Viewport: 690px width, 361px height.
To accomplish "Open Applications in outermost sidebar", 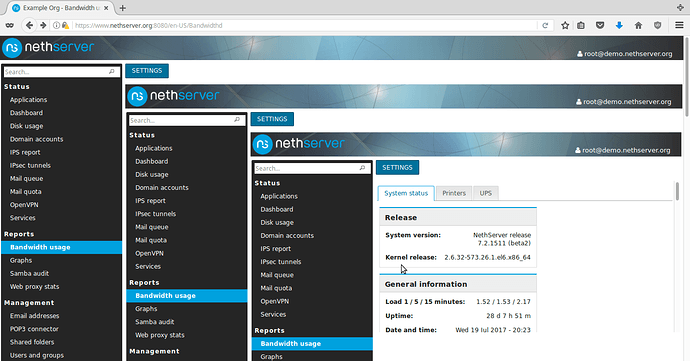I will tap(29, 100).
